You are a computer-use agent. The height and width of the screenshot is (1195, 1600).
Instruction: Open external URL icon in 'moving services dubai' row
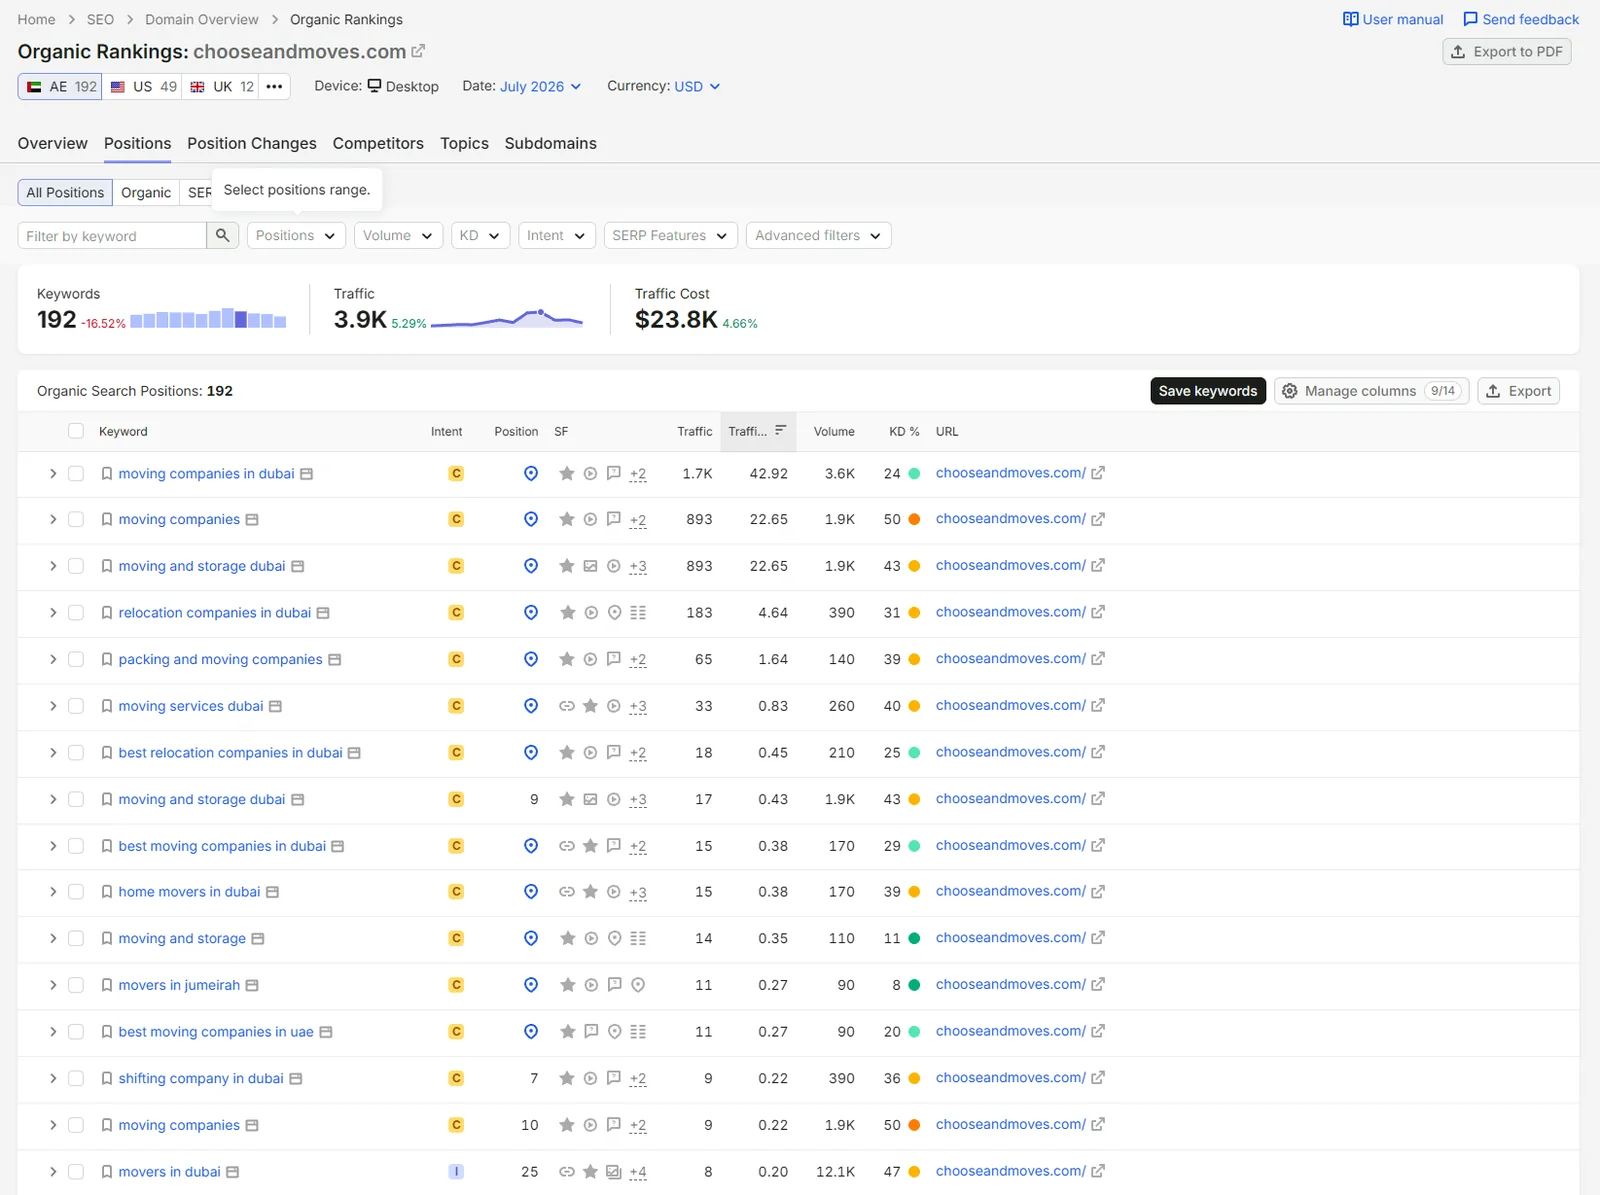click(1098, 705)
